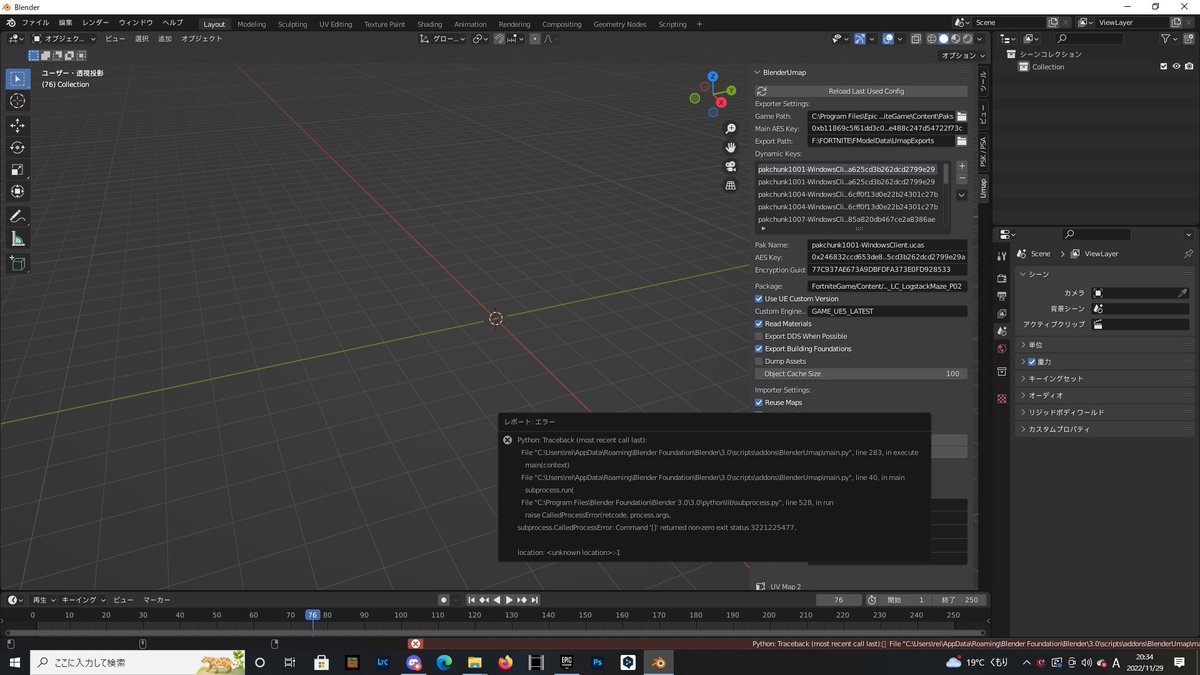The width and height of the screenshot is (1200, 675).
Task: Uncheck Use UE Custom Version
Action: tap(759, 299)
